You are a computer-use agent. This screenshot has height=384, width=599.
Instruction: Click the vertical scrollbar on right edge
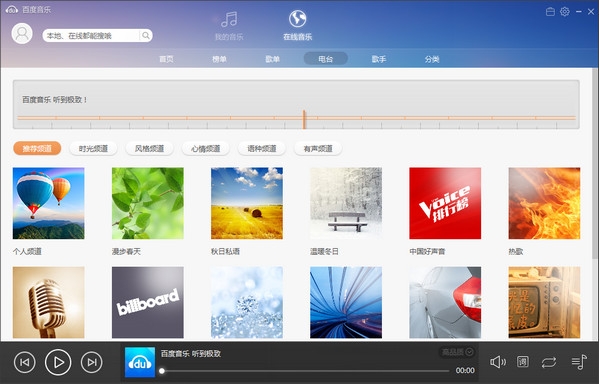tap(595, 164)
